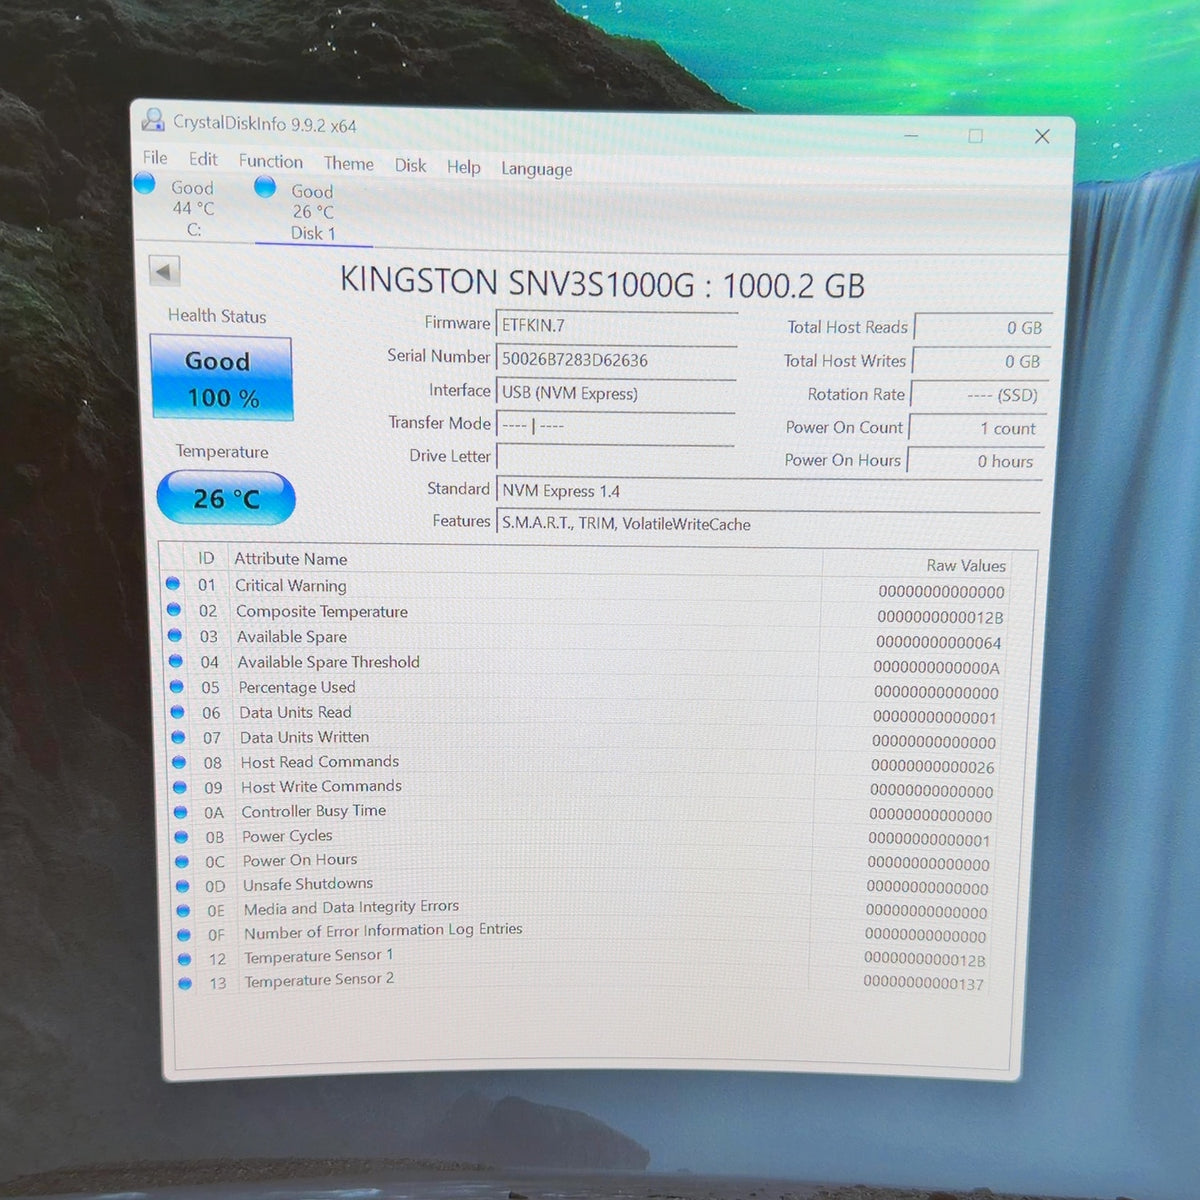The image size is (1200, 1200).
Task: Click the blue status dot for Disk 1
Action: click(x=265, y=186)
